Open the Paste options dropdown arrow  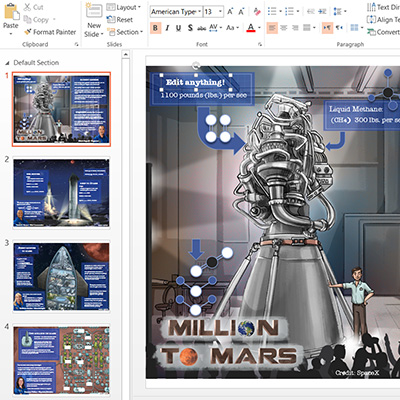click(x=11, y=33)
